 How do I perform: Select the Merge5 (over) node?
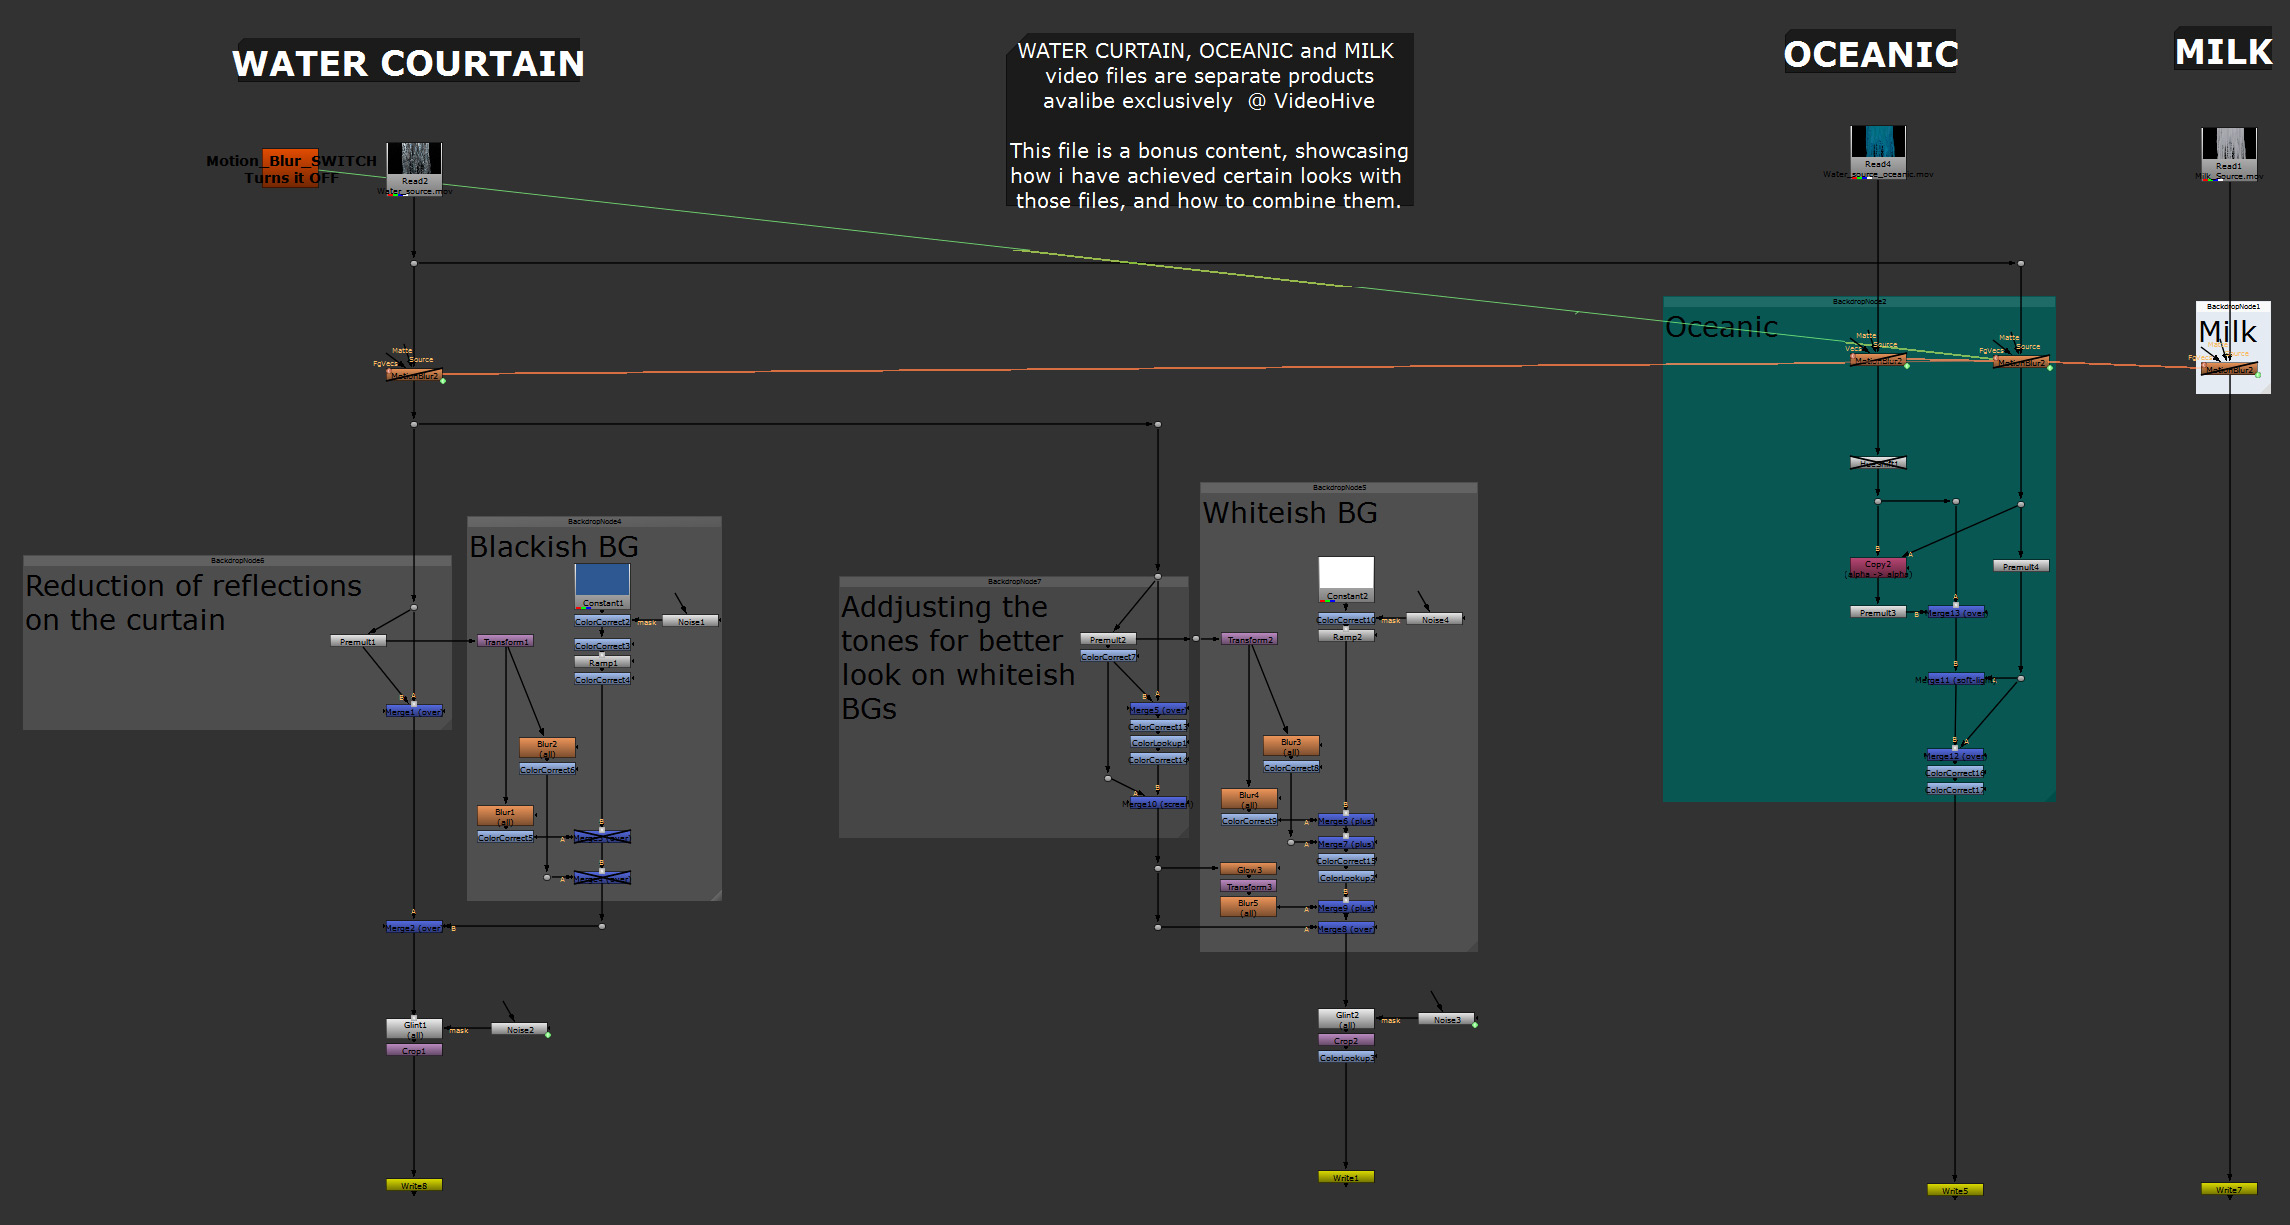click(x=1158, y=709)
